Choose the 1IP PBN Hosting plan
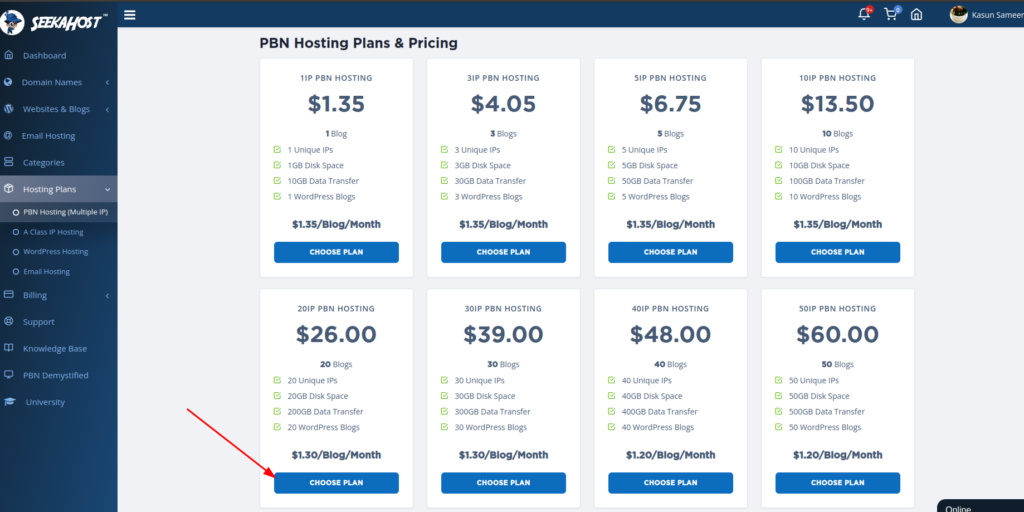1024x512 pixels. (x=336, y=252)
